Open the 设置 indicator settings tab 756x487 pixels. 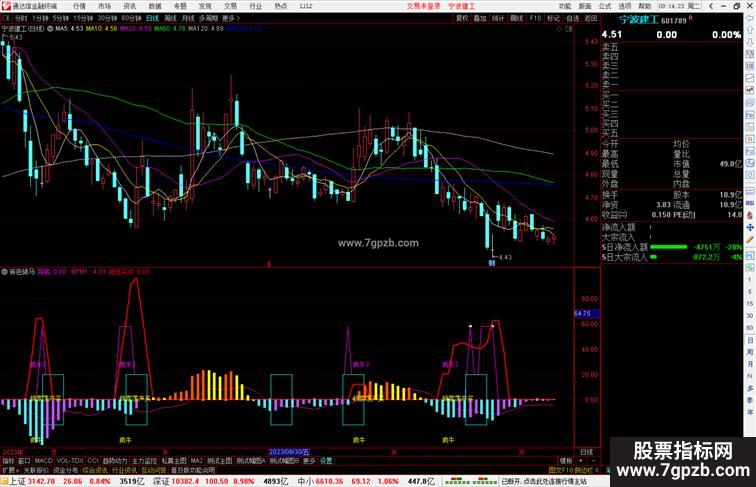click(326, 461)
